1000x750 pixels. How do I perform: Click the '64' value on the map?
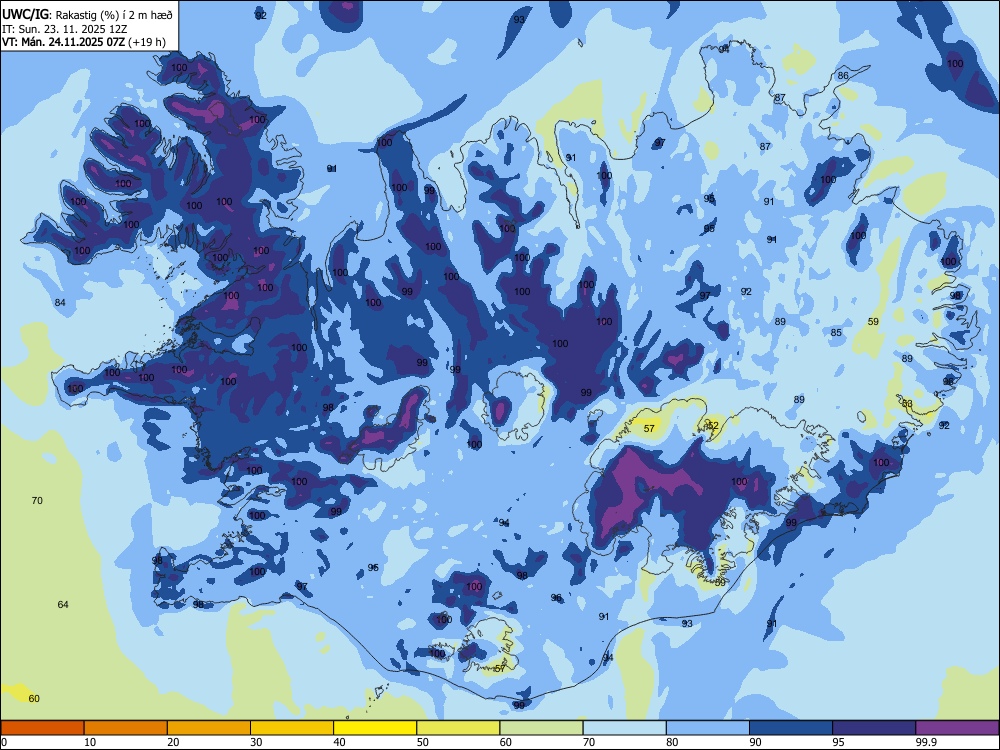(x=63, y=605)
